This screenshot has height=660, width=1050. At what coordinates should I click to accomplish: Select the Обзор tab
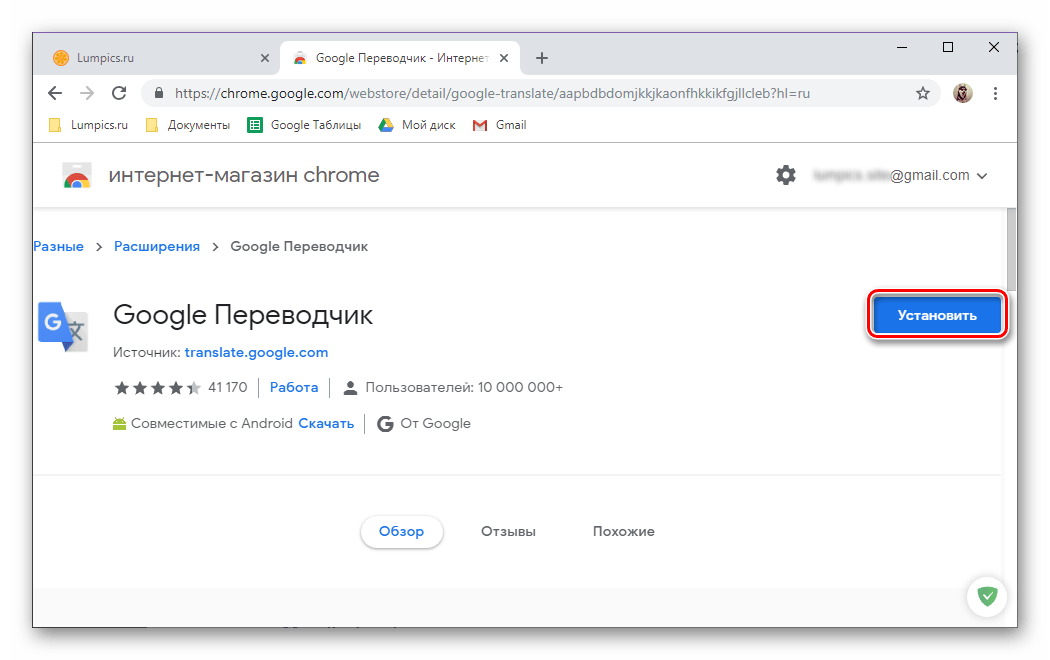(402, 531)
